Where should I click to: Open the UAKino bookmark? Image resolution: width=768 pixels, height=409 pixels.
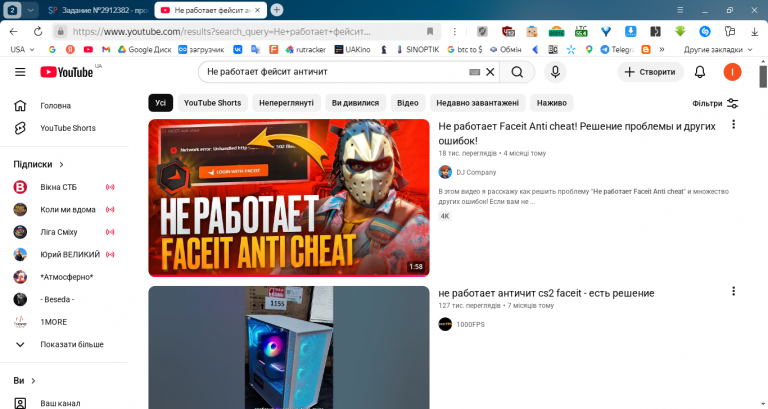(352, 49)
